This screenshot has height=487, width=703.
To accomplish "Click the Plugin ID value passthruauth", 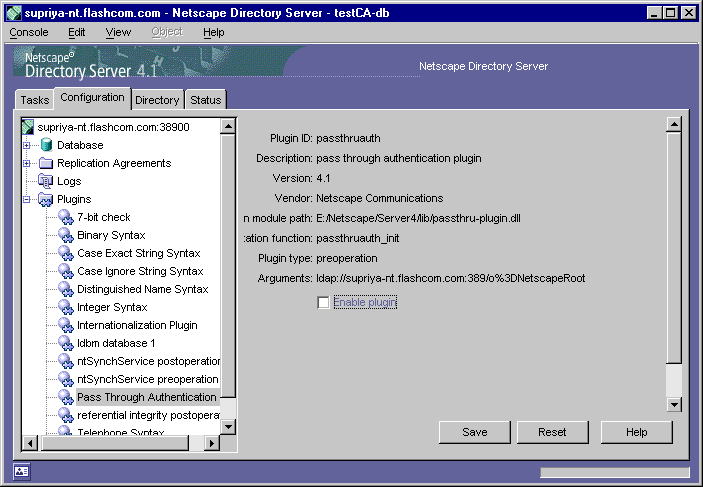I will click(x=348, y=138).
